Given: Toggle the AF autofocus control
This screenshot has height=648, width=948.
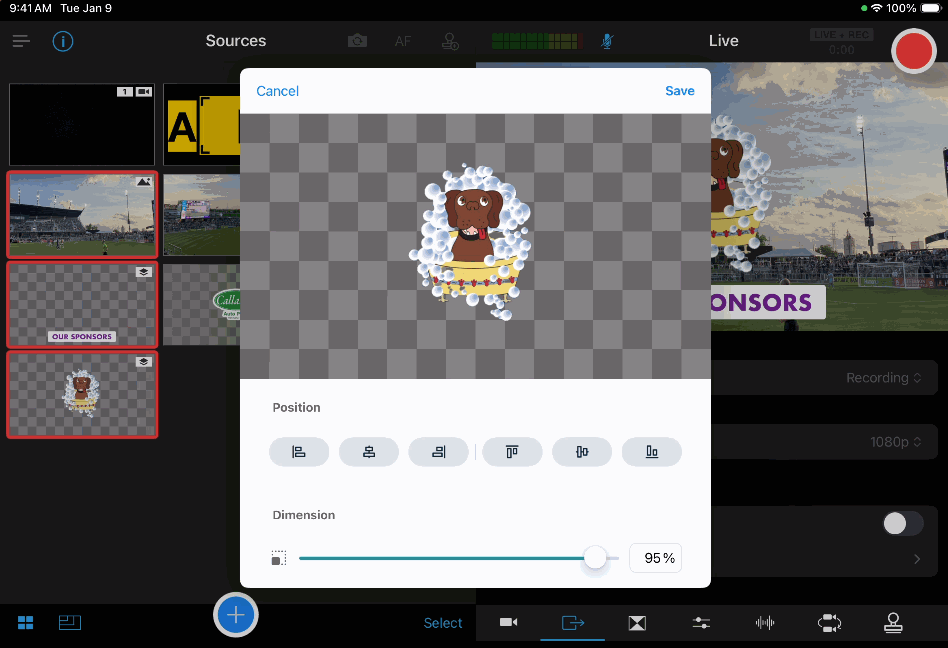Looking at the screenshot, I should pyautogui.click(x=403, y=41).
